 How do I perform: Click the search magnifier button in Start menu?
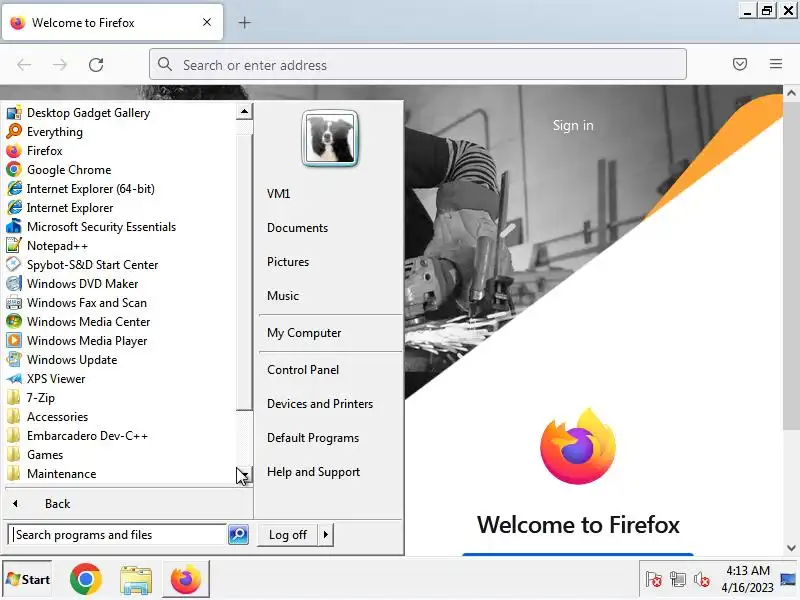[x=238, y=534]
